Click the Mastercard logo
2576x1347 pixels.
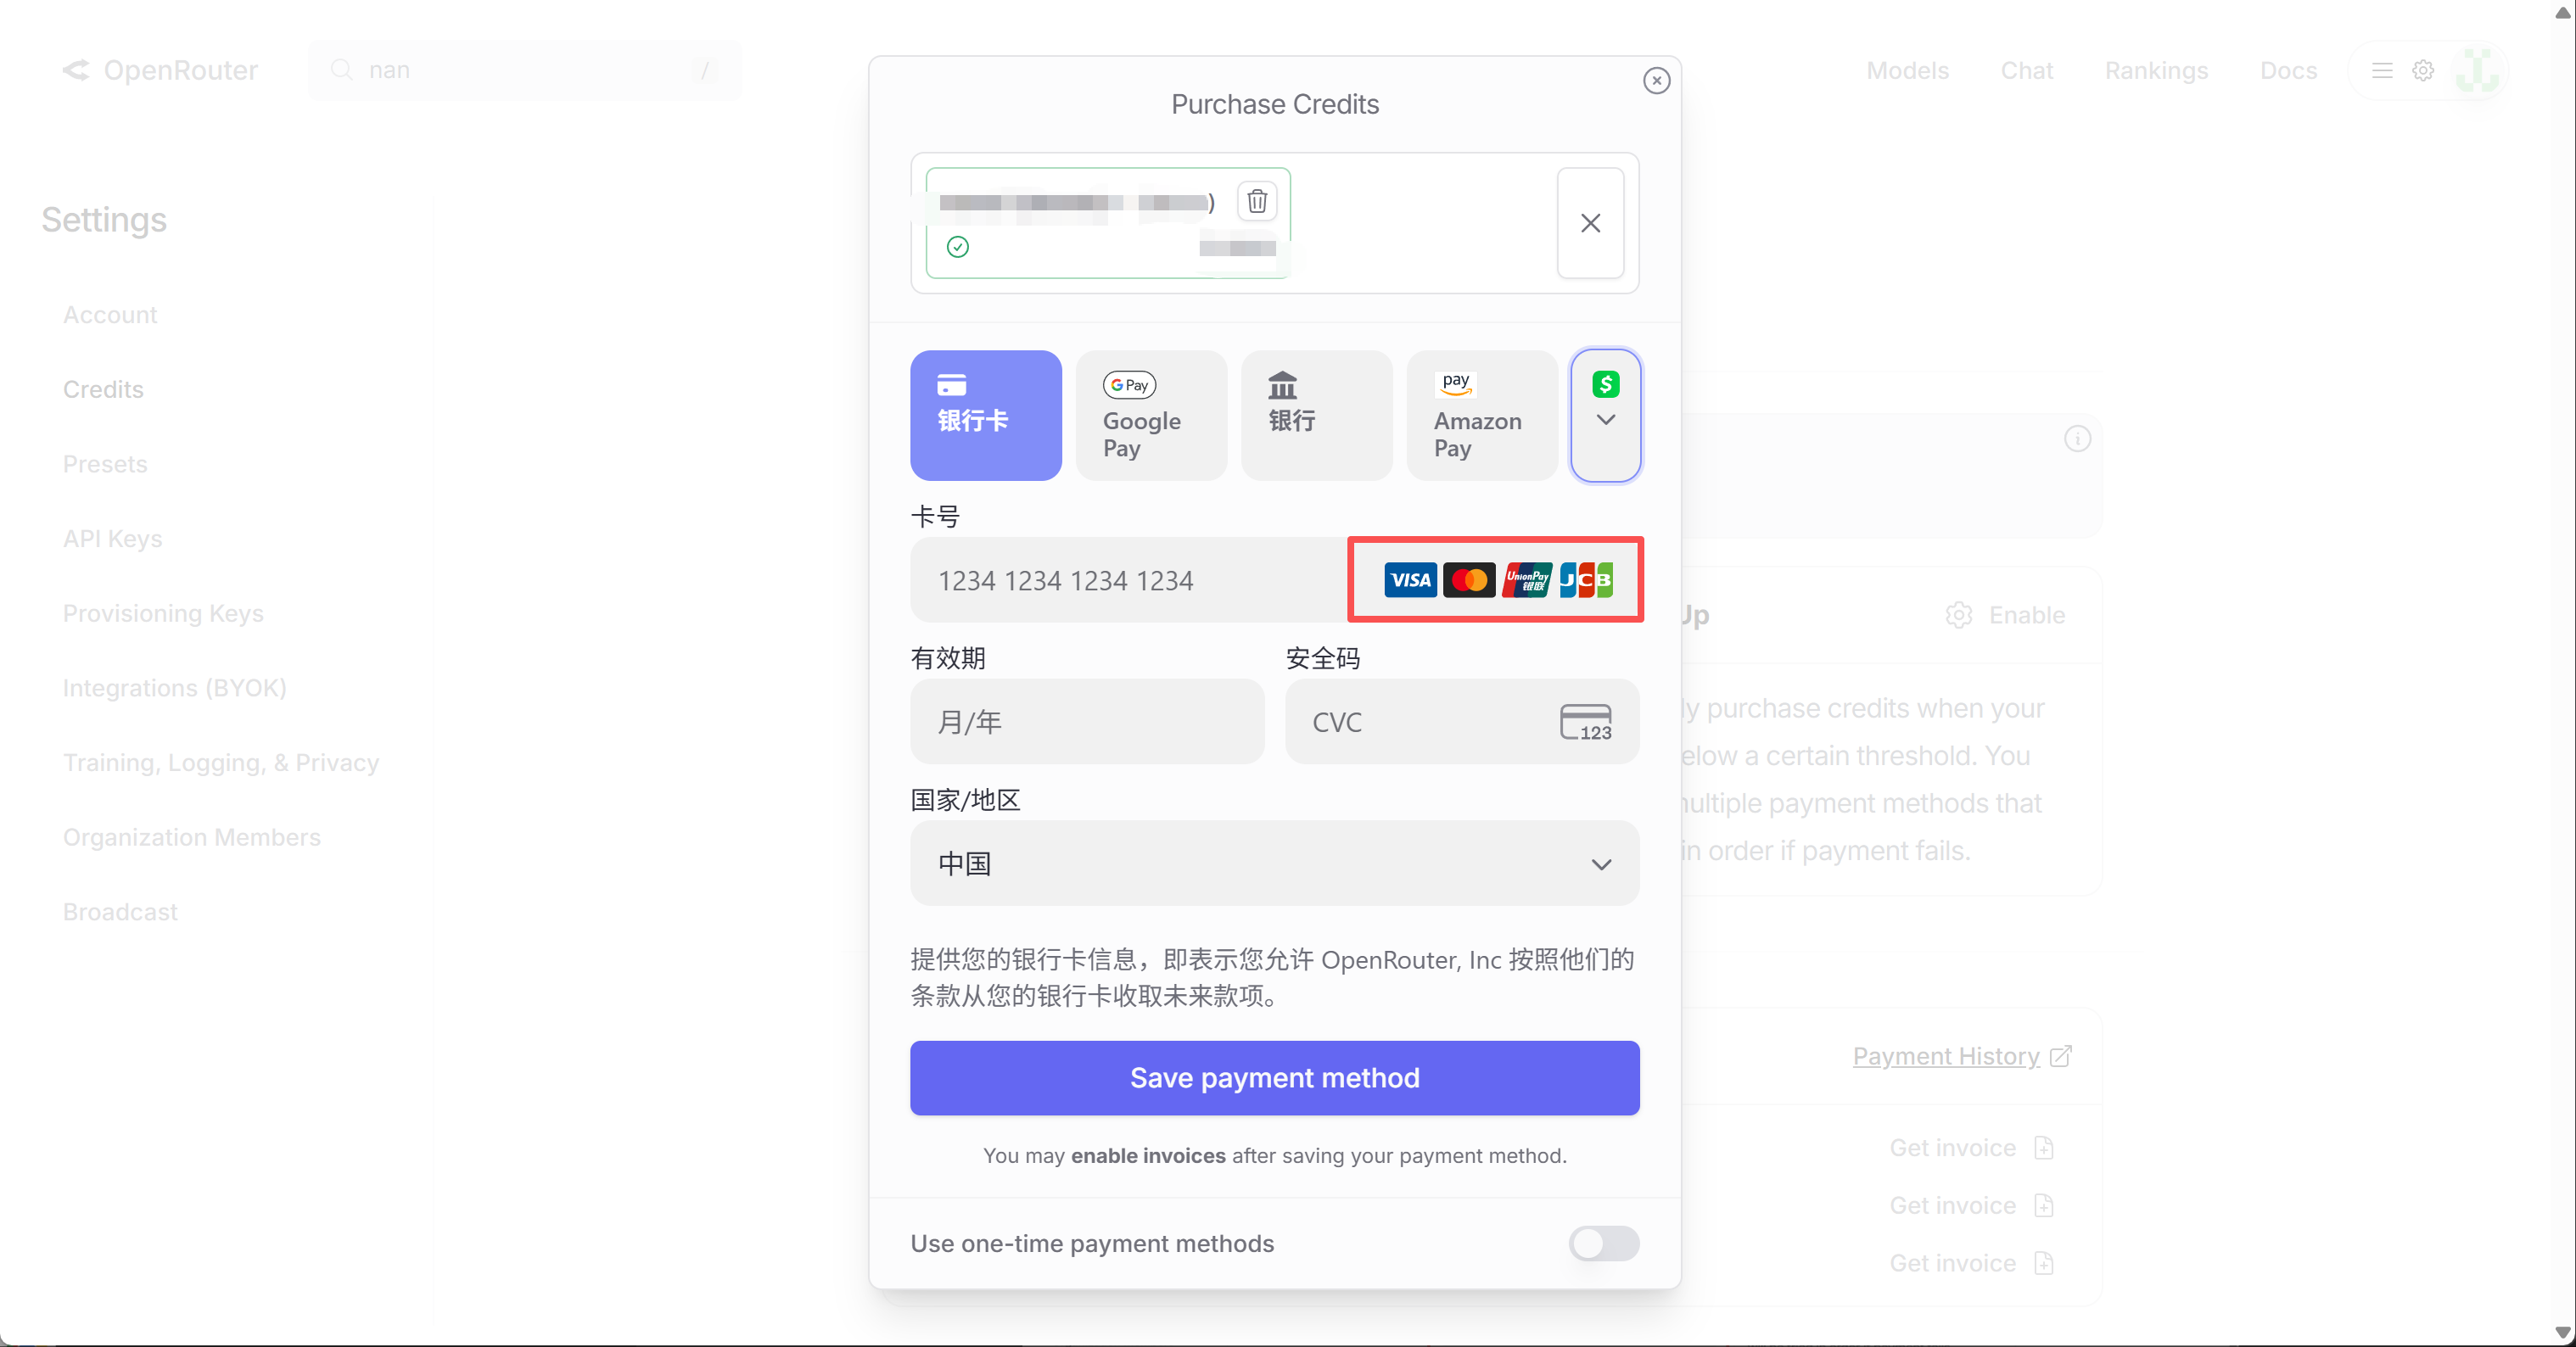click(x=1468, y=580)
